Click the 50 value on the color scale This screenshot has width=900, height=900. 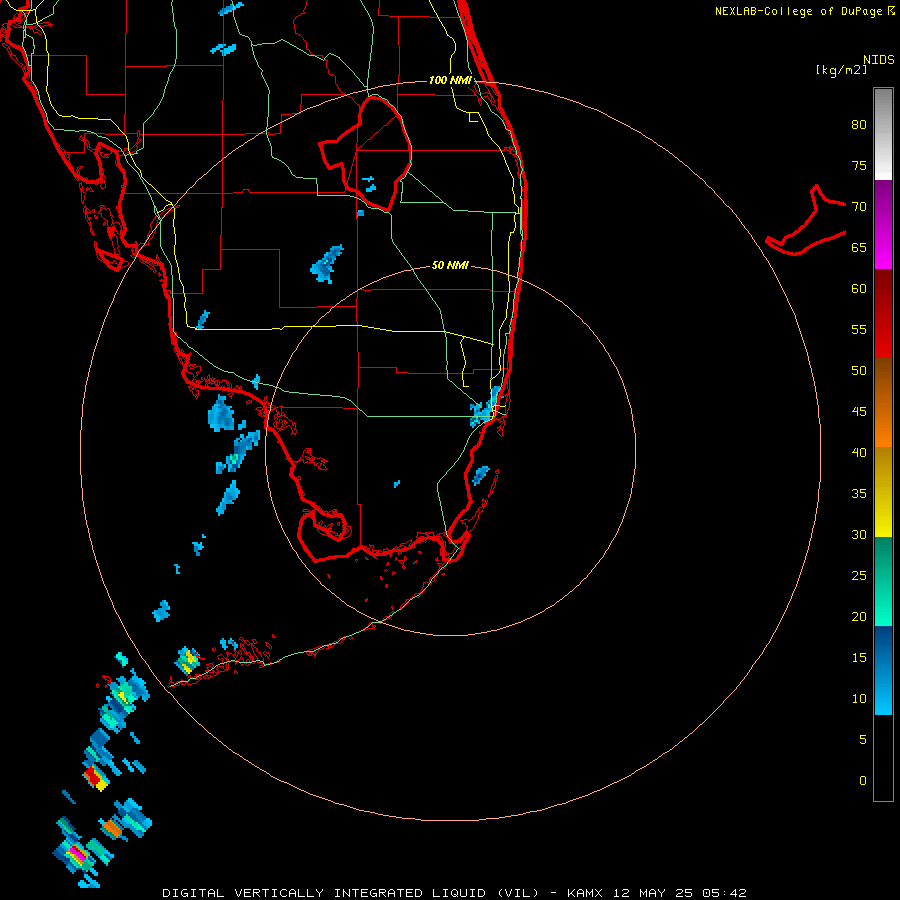[859, 371]
